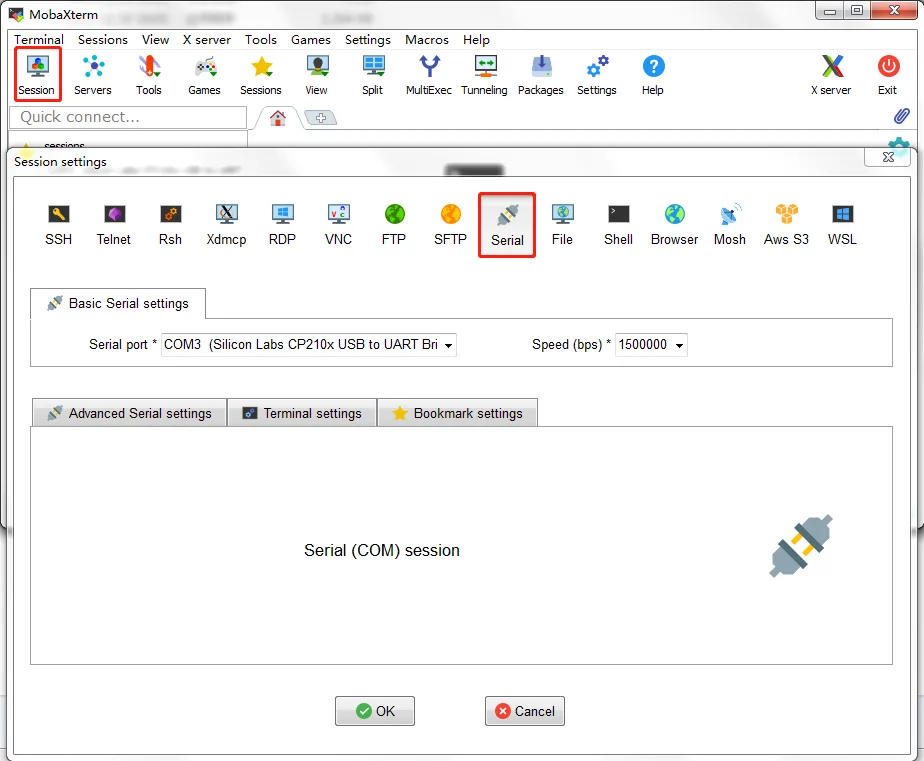Click the Split toolbar icon
This screenshot has width=924, height=761.
click(x=372, y=75)
